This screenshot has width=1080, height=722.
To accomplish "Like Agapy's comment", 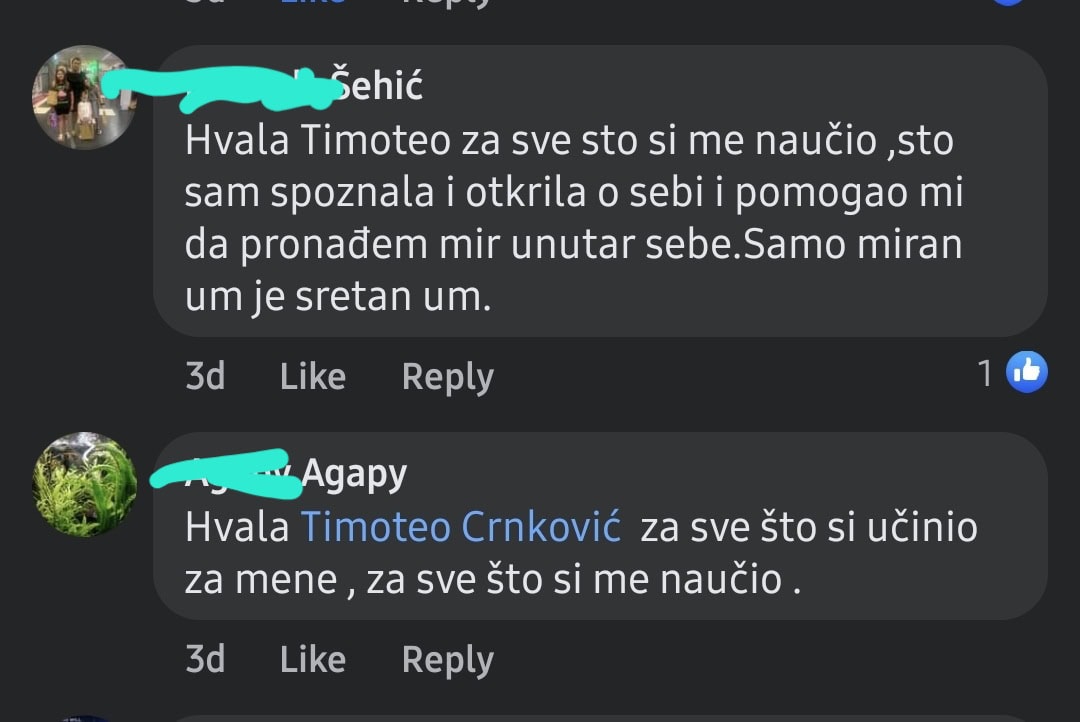I will click(313, 659).
